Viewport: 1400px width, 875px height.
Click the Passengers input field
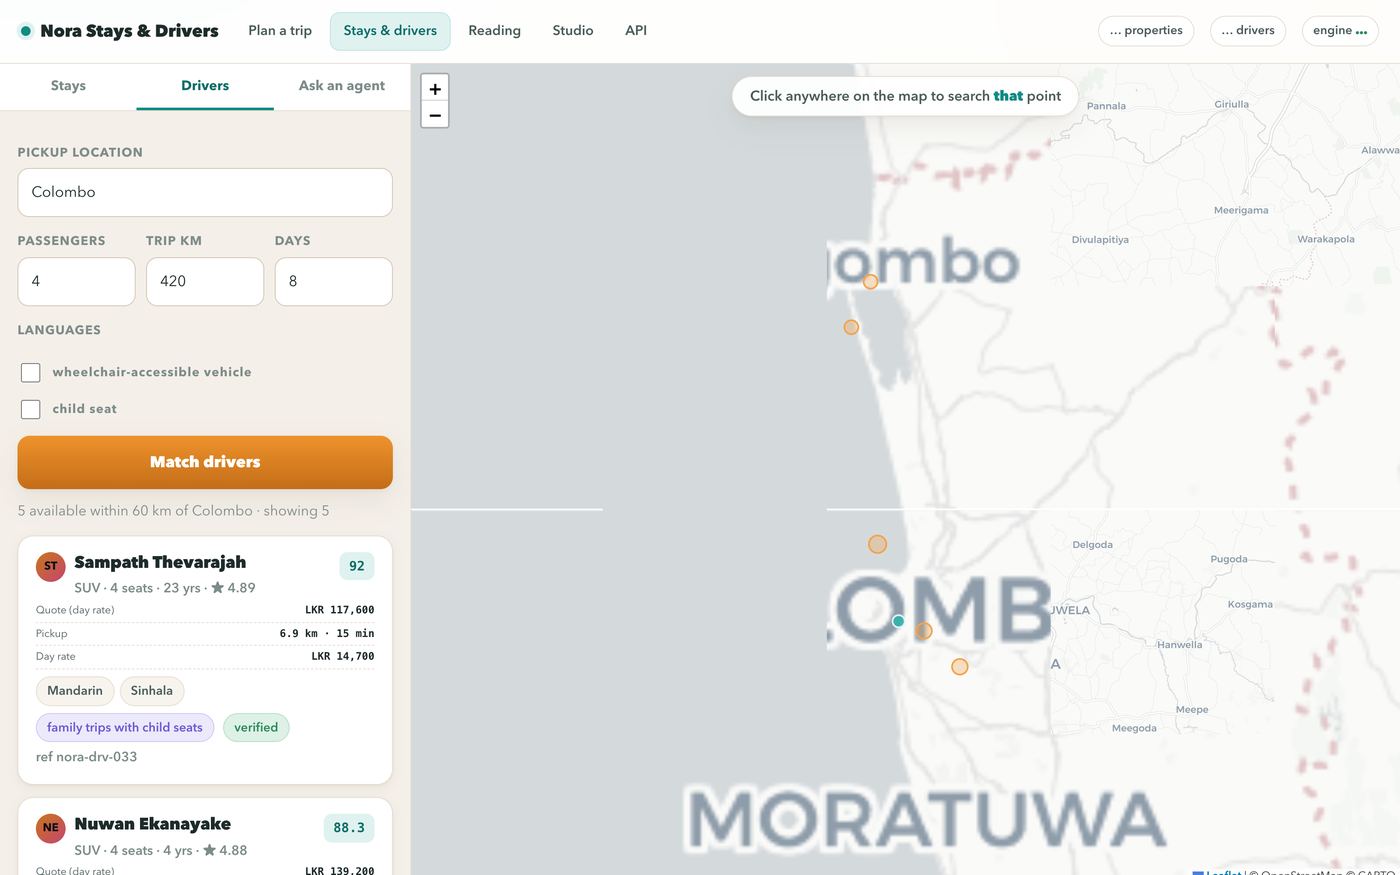pyautogui.click(x=76, y=281)
